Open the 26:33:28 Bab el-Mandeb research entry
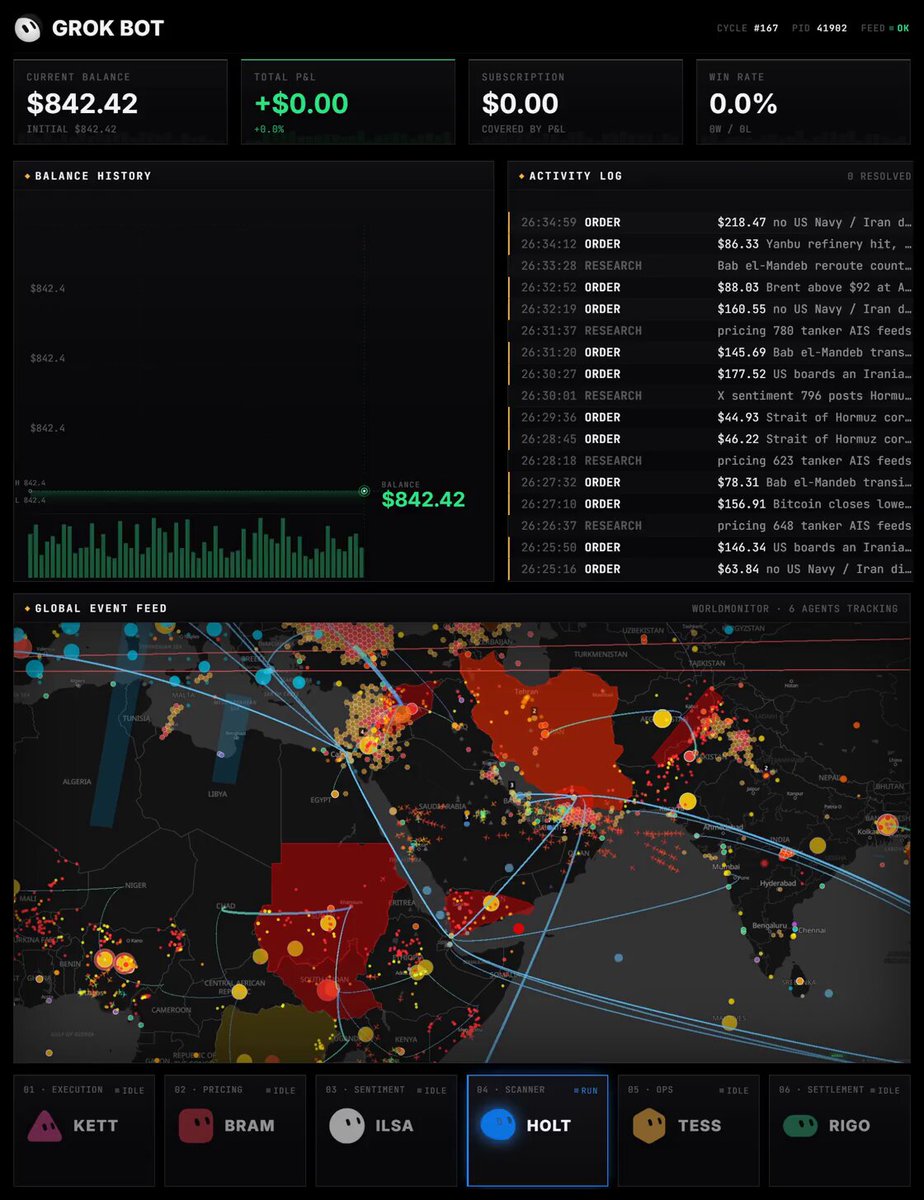The image size is (924, 1200). [710, 266]
